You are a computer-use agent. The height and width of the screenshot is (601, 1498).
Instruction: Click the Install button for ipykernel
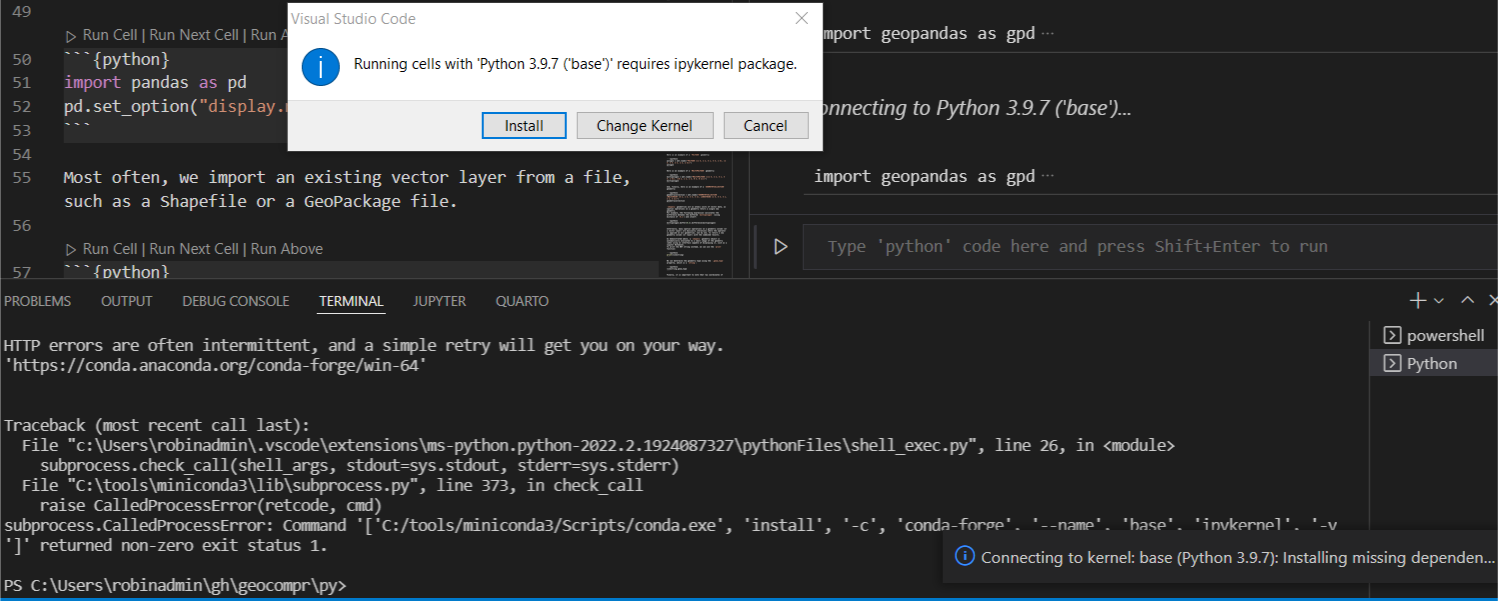click(523, 125)
